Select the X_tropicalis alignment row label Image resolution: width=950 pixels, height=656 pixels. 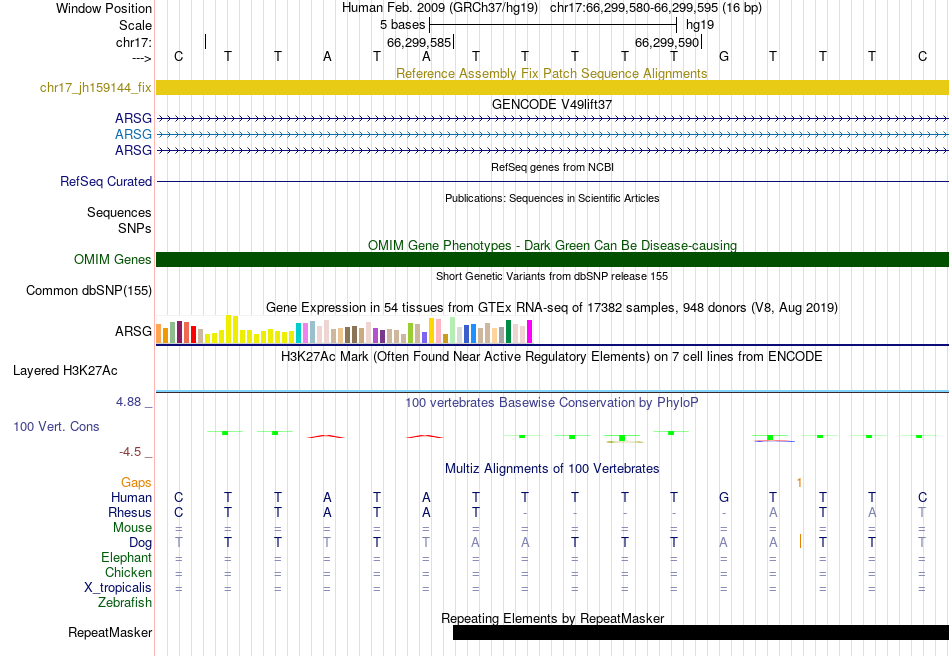coord(118,588)
